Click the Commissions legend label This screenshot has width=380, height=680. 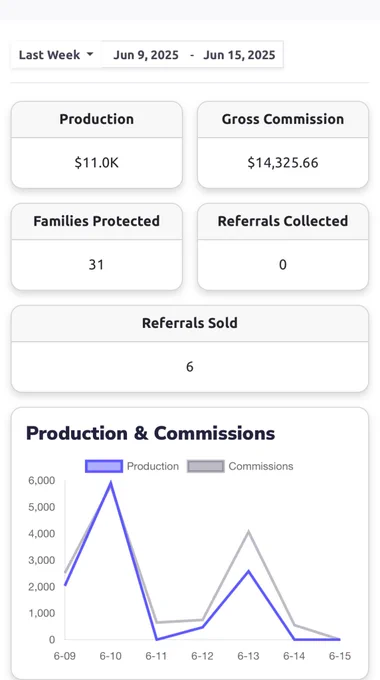261,466
